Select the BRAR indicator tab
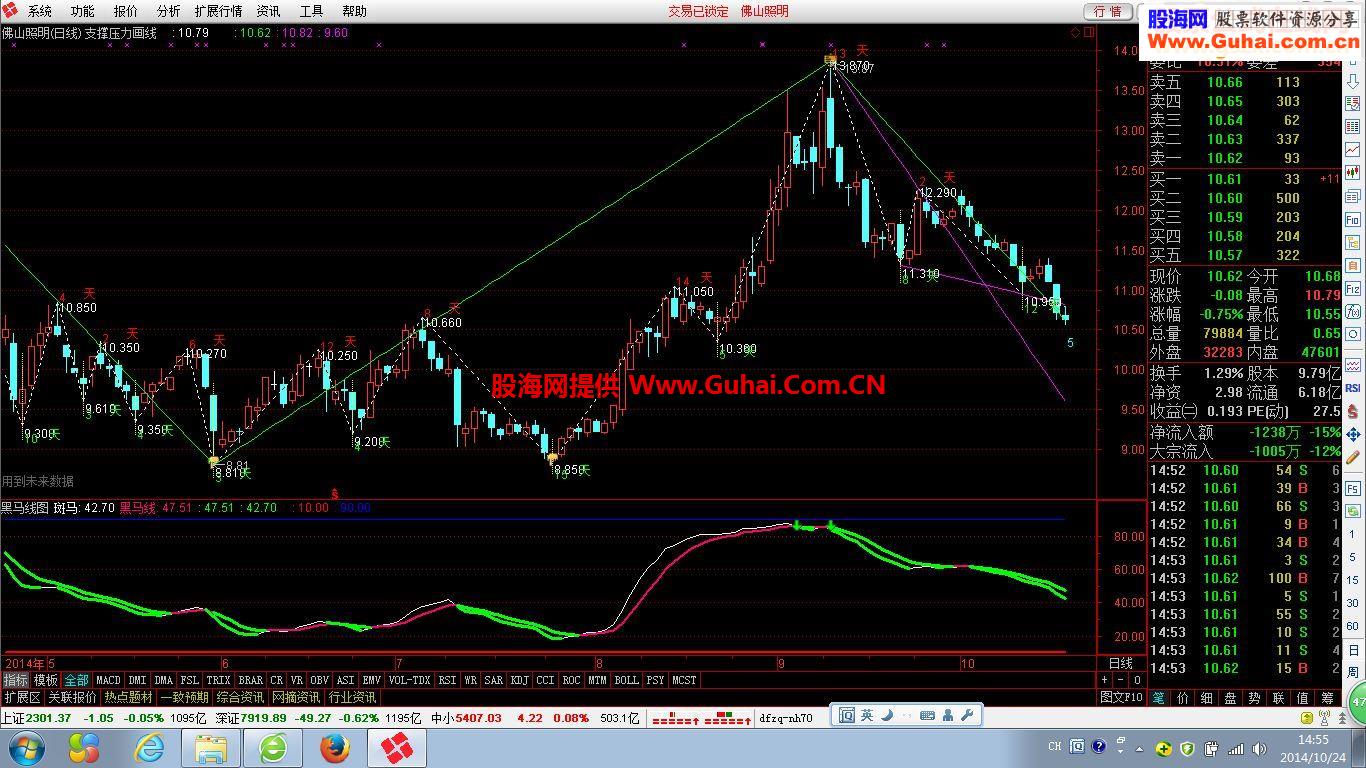The height and width of the screenshot is (768, 1366). (251, 680)
